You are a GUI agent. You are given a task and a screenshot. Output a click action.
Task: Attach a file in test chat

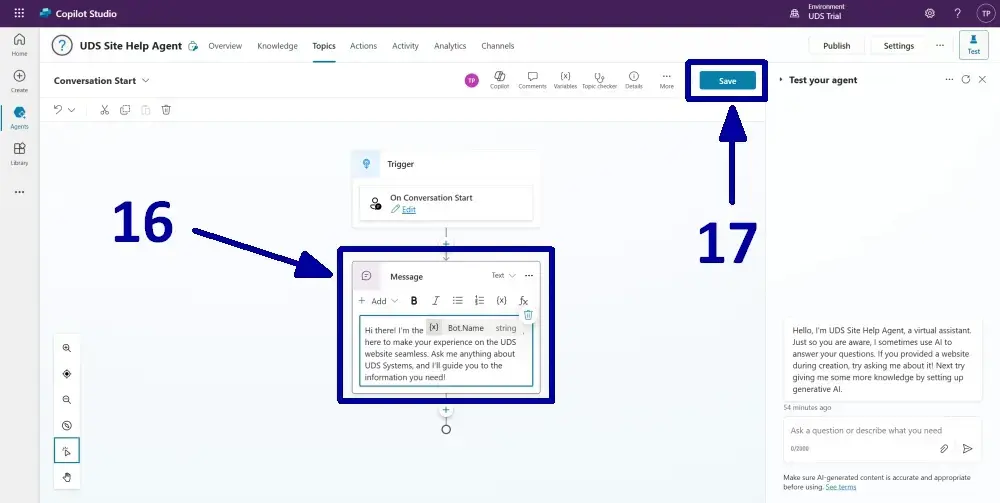click(944, 449)
